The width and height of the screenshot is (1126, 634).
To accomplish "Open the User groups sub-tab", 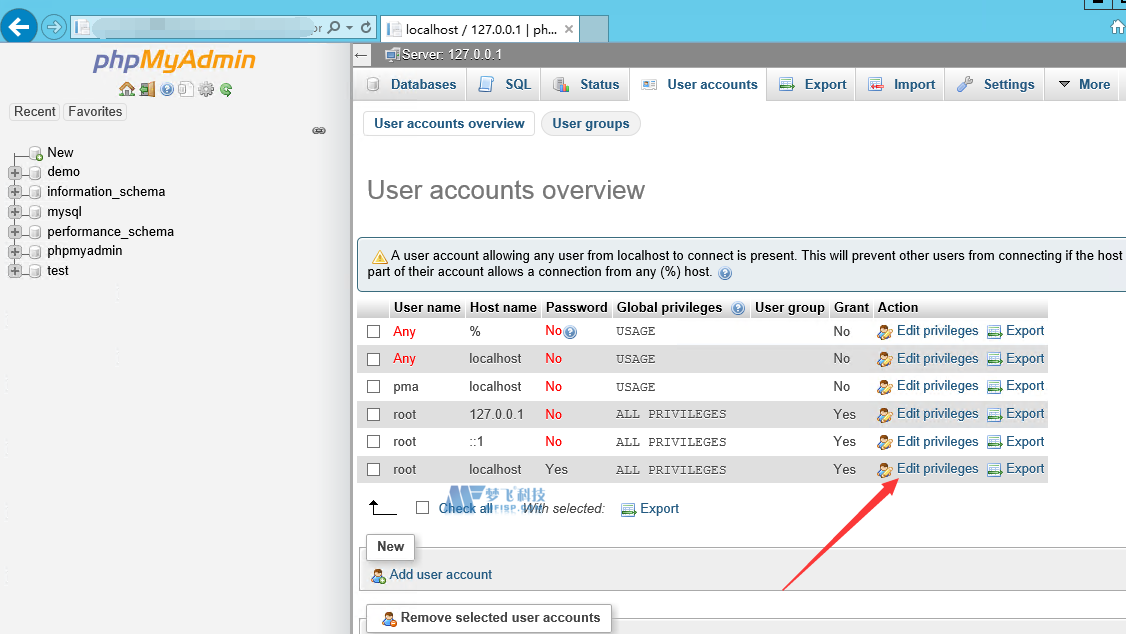I will tap(590, 124).
